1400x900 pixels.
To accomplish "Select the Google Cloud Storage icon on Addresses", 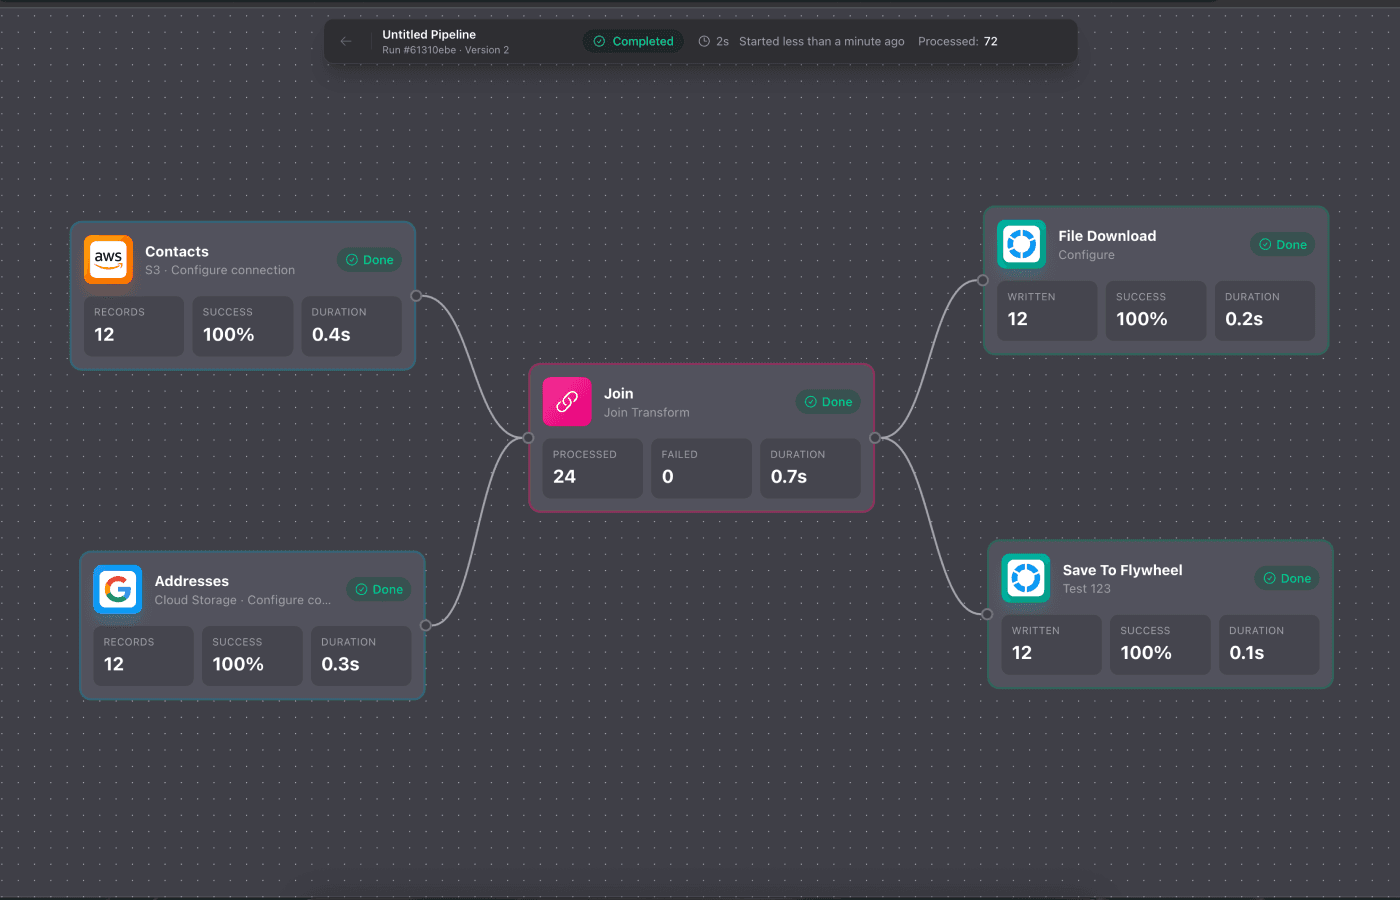I will pos(117,589).
